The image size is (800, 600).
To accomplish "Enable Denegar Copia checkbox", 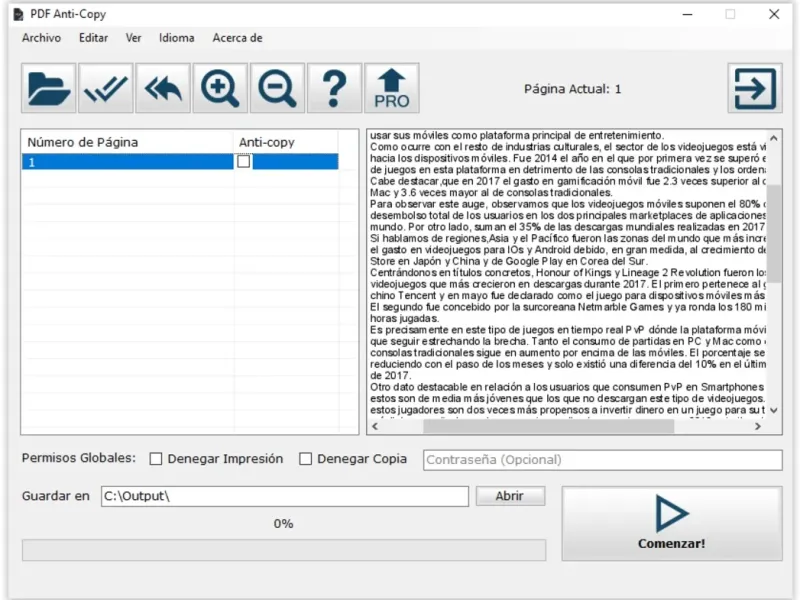I will point(306,459).
